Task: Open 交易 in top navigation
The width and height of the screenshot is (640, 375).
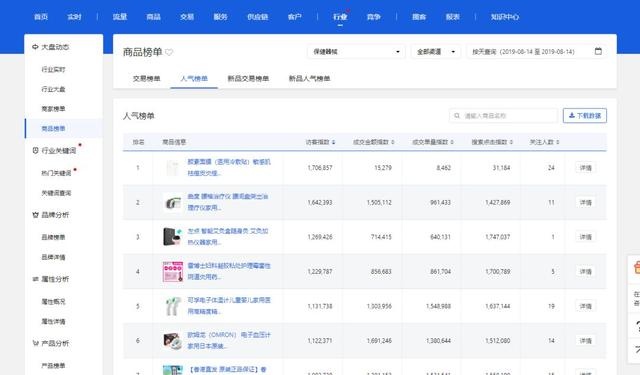Action: click(x=187, y=17)
